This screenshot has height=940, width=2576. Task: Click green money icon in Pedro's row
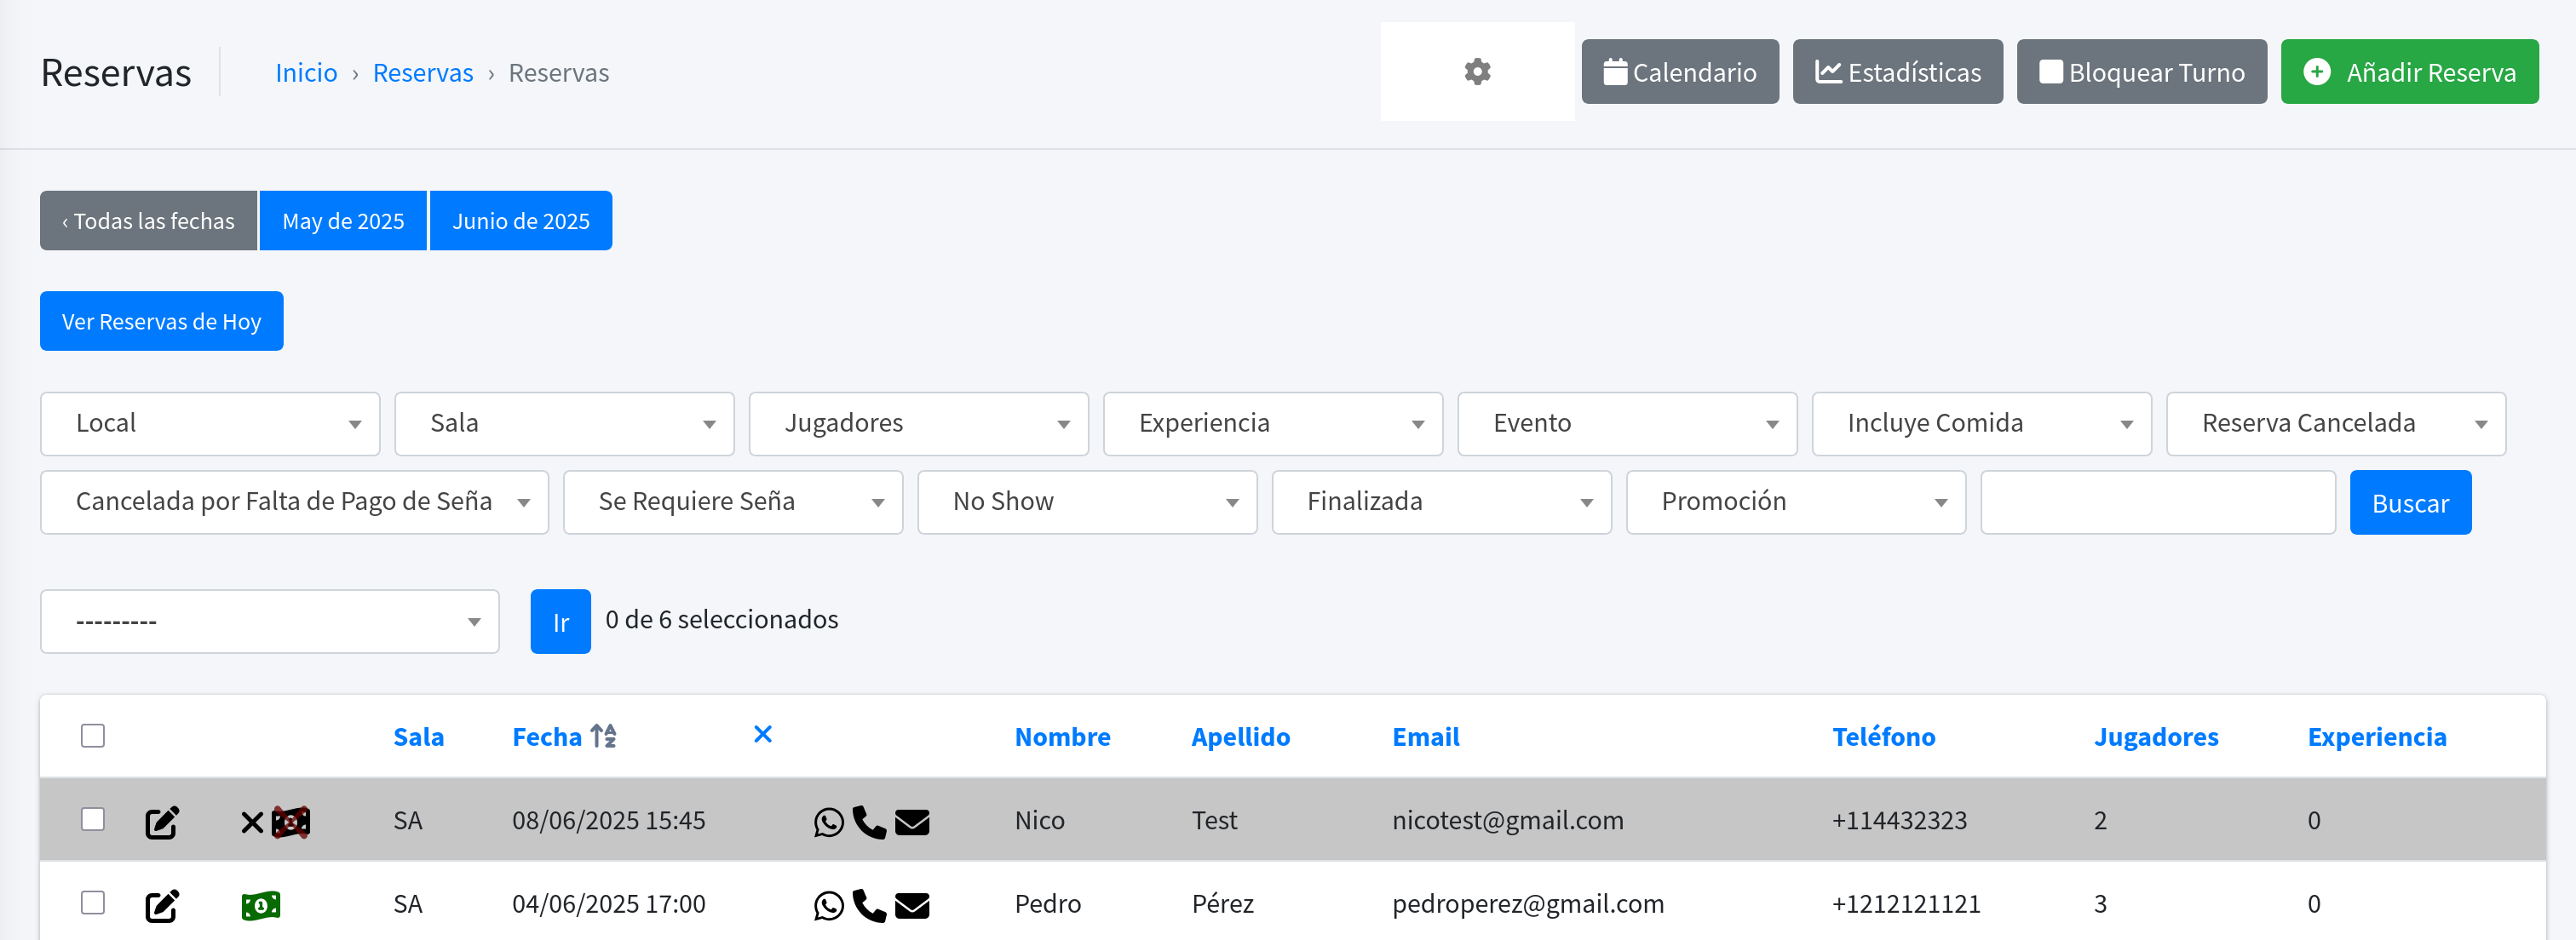click(x=261, y=905)
